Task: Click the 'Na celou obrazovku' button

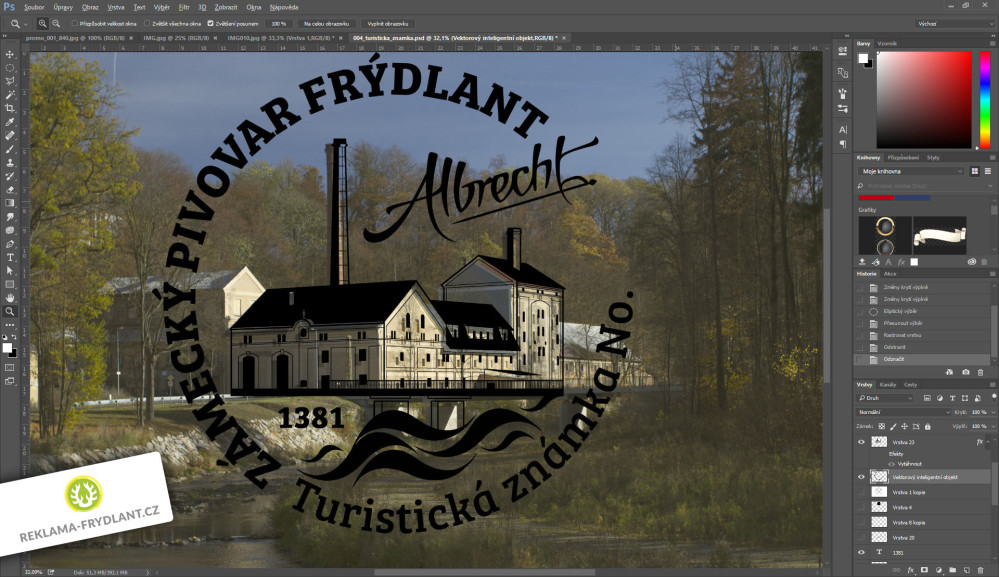Action: point(322,23)
